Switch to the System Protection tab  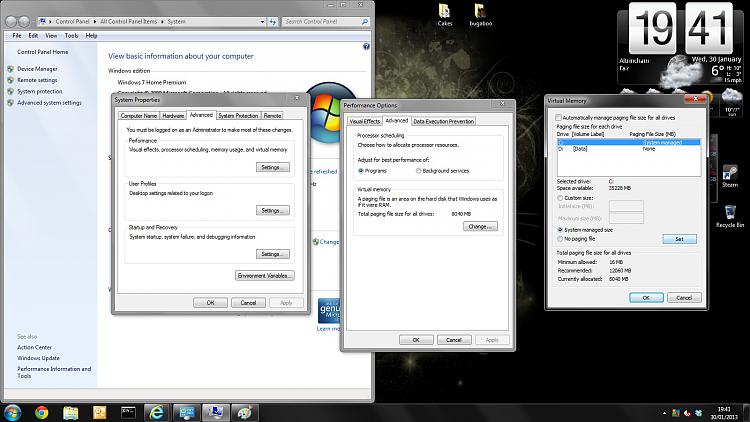(238, 116)
